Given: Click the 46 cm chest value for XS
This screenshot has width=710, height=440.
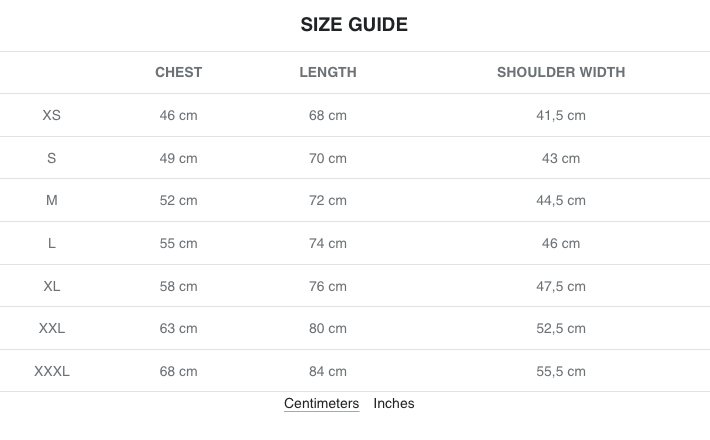Looking at the screenshot, I should (179, 115).
